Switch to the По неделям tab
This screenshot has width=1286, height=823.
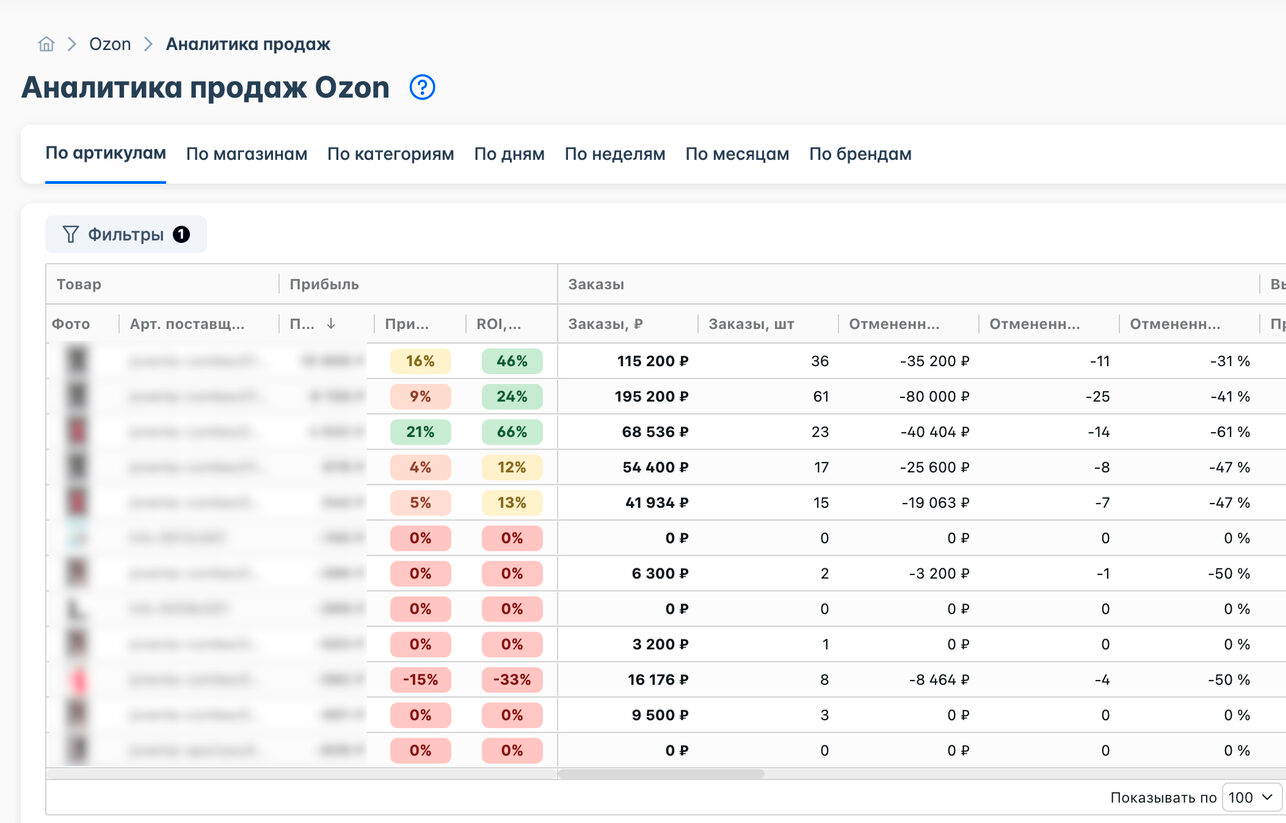[x=615, y=154]
